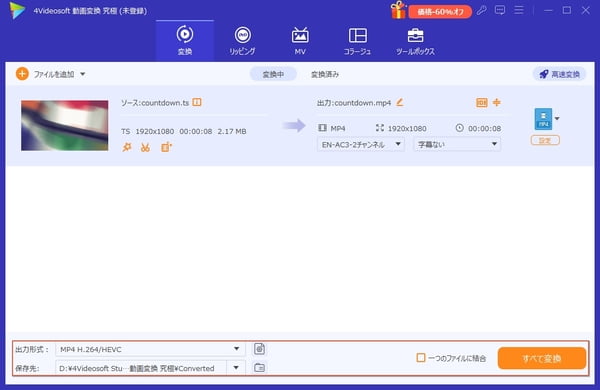Click the すべて変換 button
This screenshot has height=390, width=600.
(x=541, y=358)
